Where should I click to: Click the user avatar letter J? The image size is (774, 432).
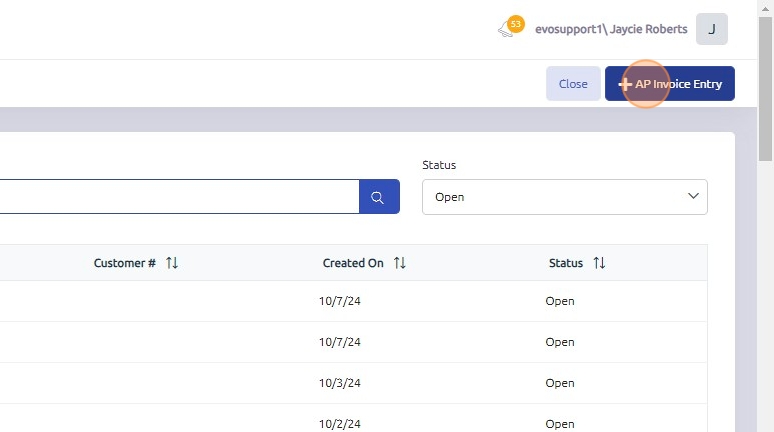pos(711,30)
